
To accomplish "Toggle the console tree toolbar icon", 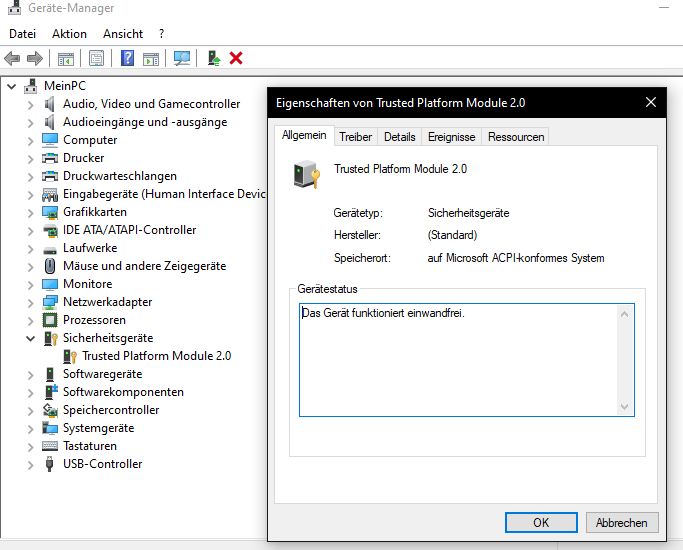I will [66, 58].
